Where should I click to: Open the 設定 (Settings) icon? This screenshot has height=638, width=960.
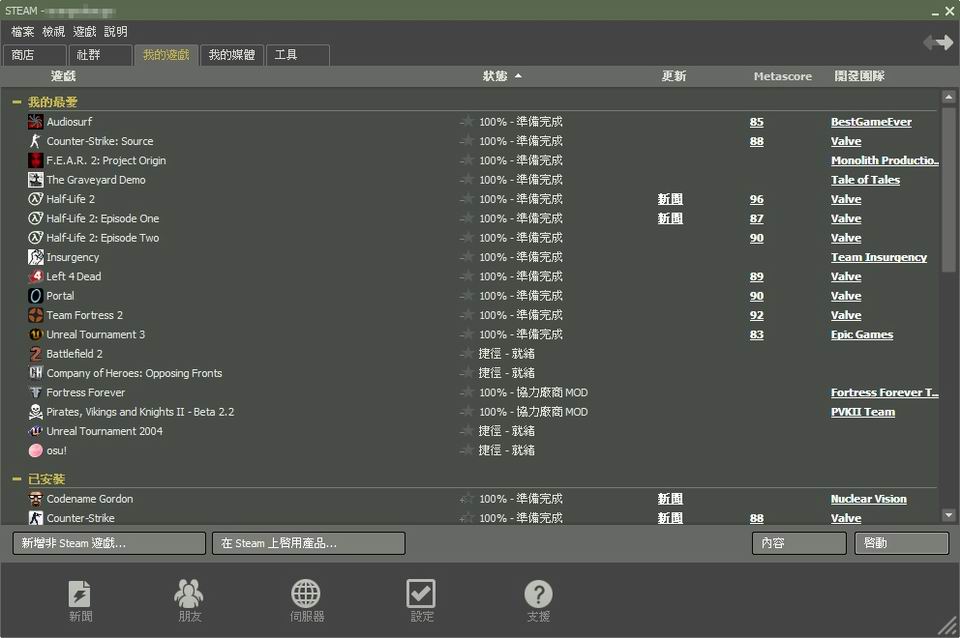tap(422, 592)
